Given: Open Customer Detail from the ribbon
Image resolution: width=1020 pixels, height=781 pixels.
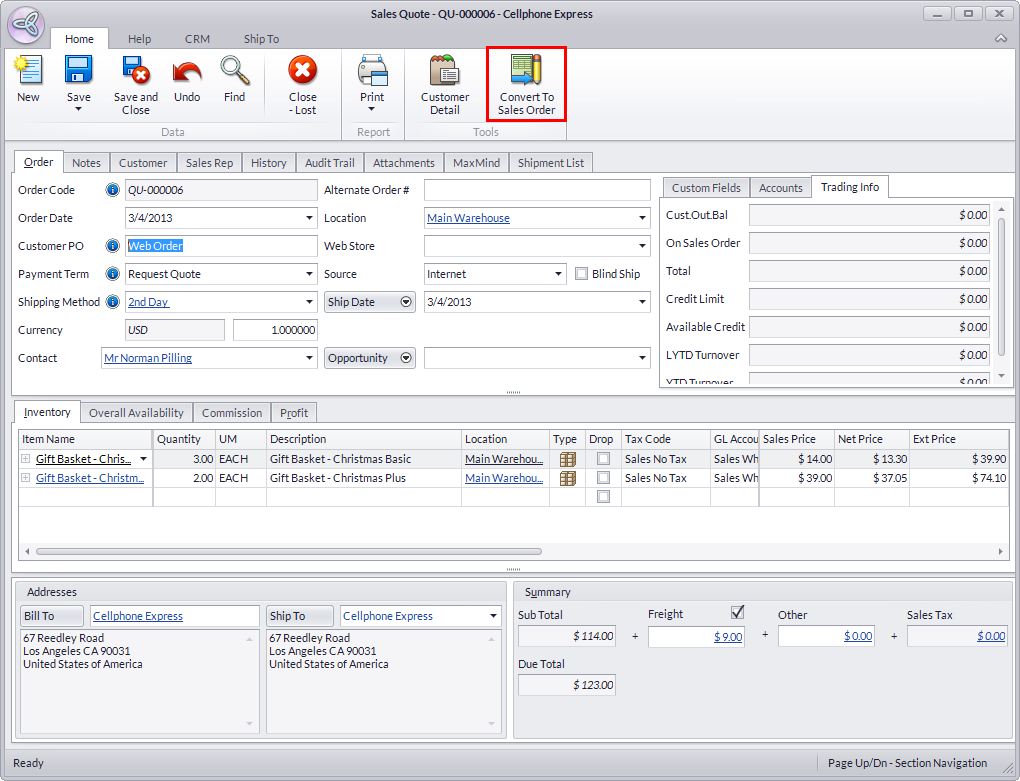Looking at the screenshot, I should tap(444, 72).
